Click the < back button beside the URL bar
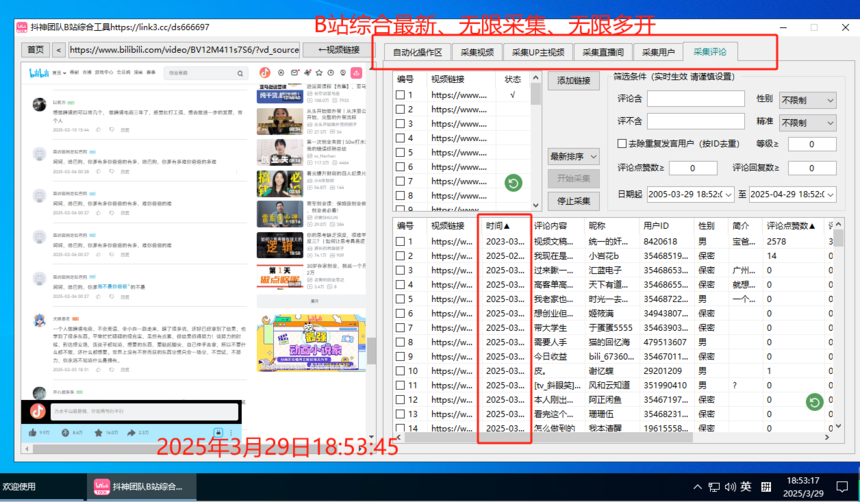The image size is (860, 502). [x=59, y=50]
